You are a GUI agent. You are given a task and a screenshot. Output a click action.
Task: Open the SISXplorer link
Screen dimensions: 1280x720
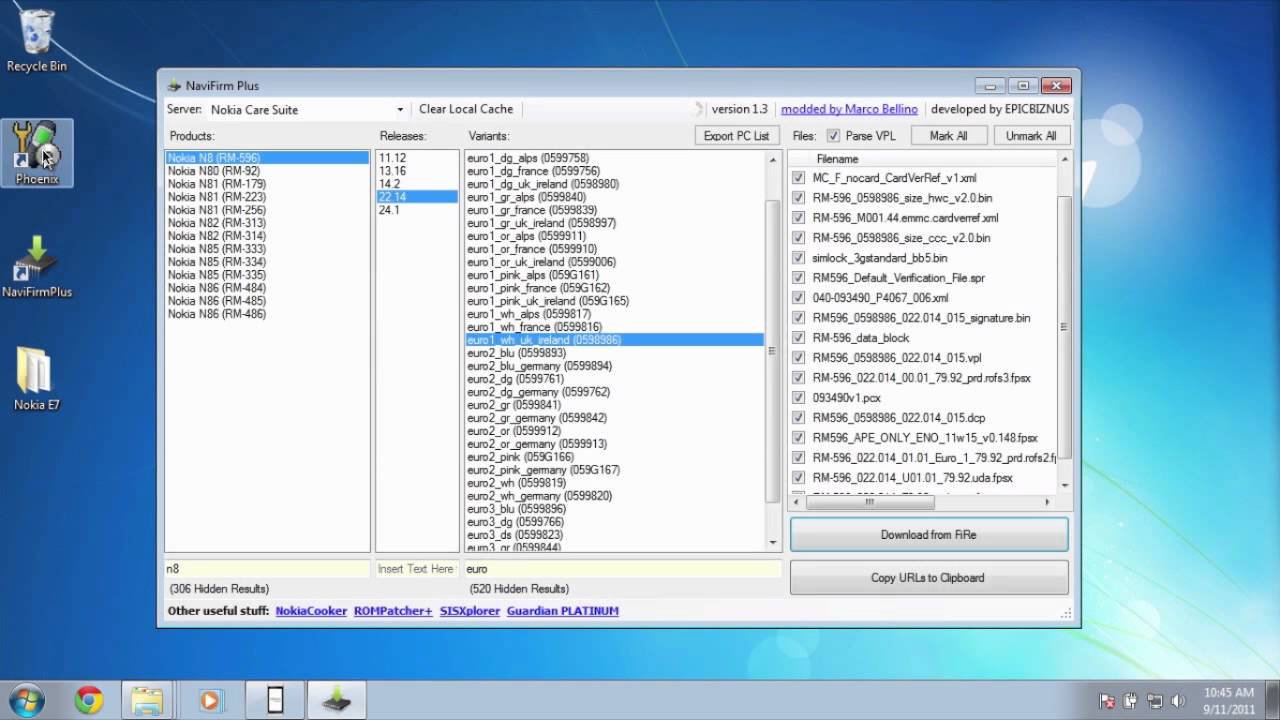470,611
